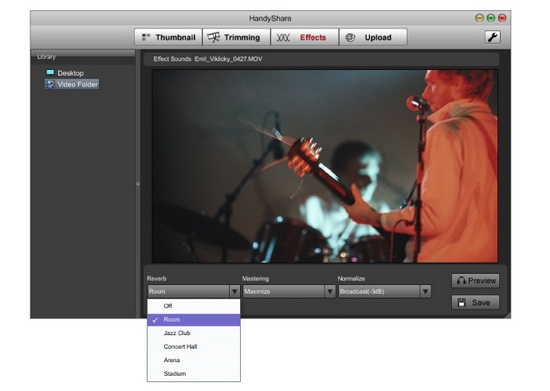Viewport: 550px width, 391px height.
Task: Open settings with the wrench icon
Action: click(x=492, y=37)
